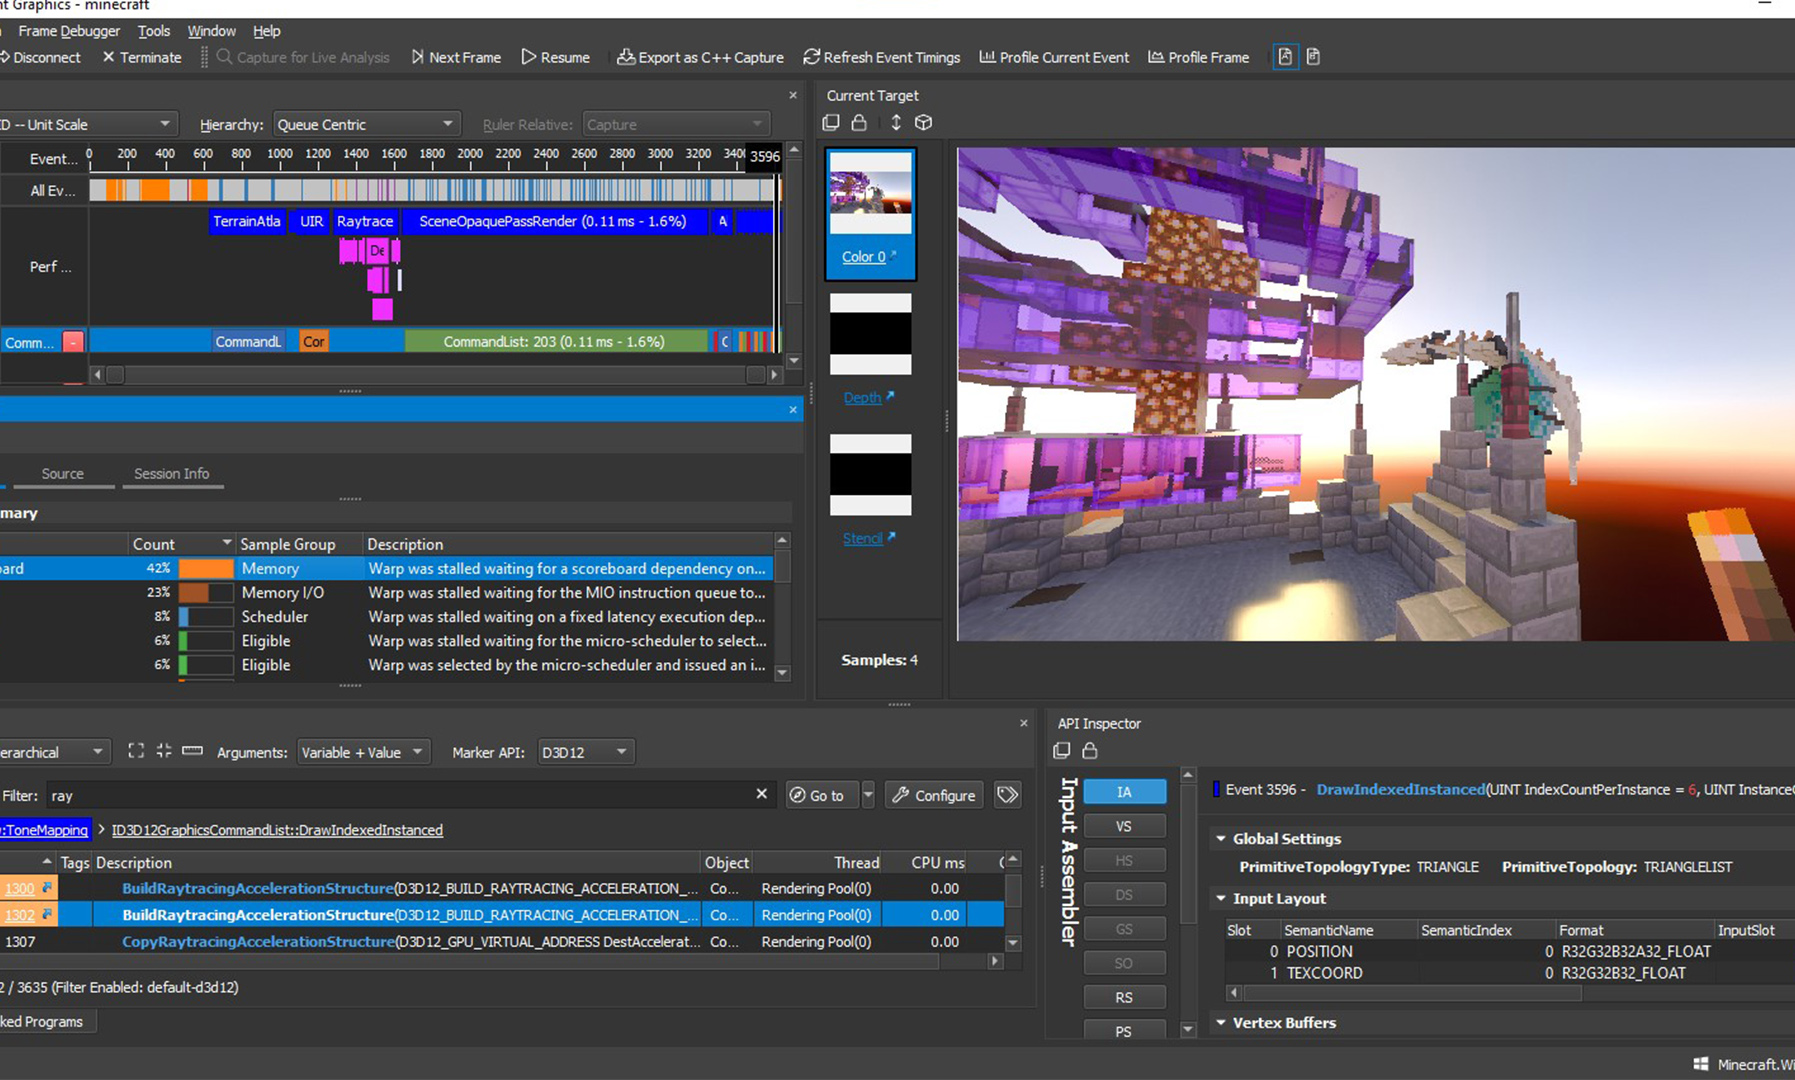Collapse all events icon in toolbar
This screenshot has width=1795, height=1080.
coord(164,751)
